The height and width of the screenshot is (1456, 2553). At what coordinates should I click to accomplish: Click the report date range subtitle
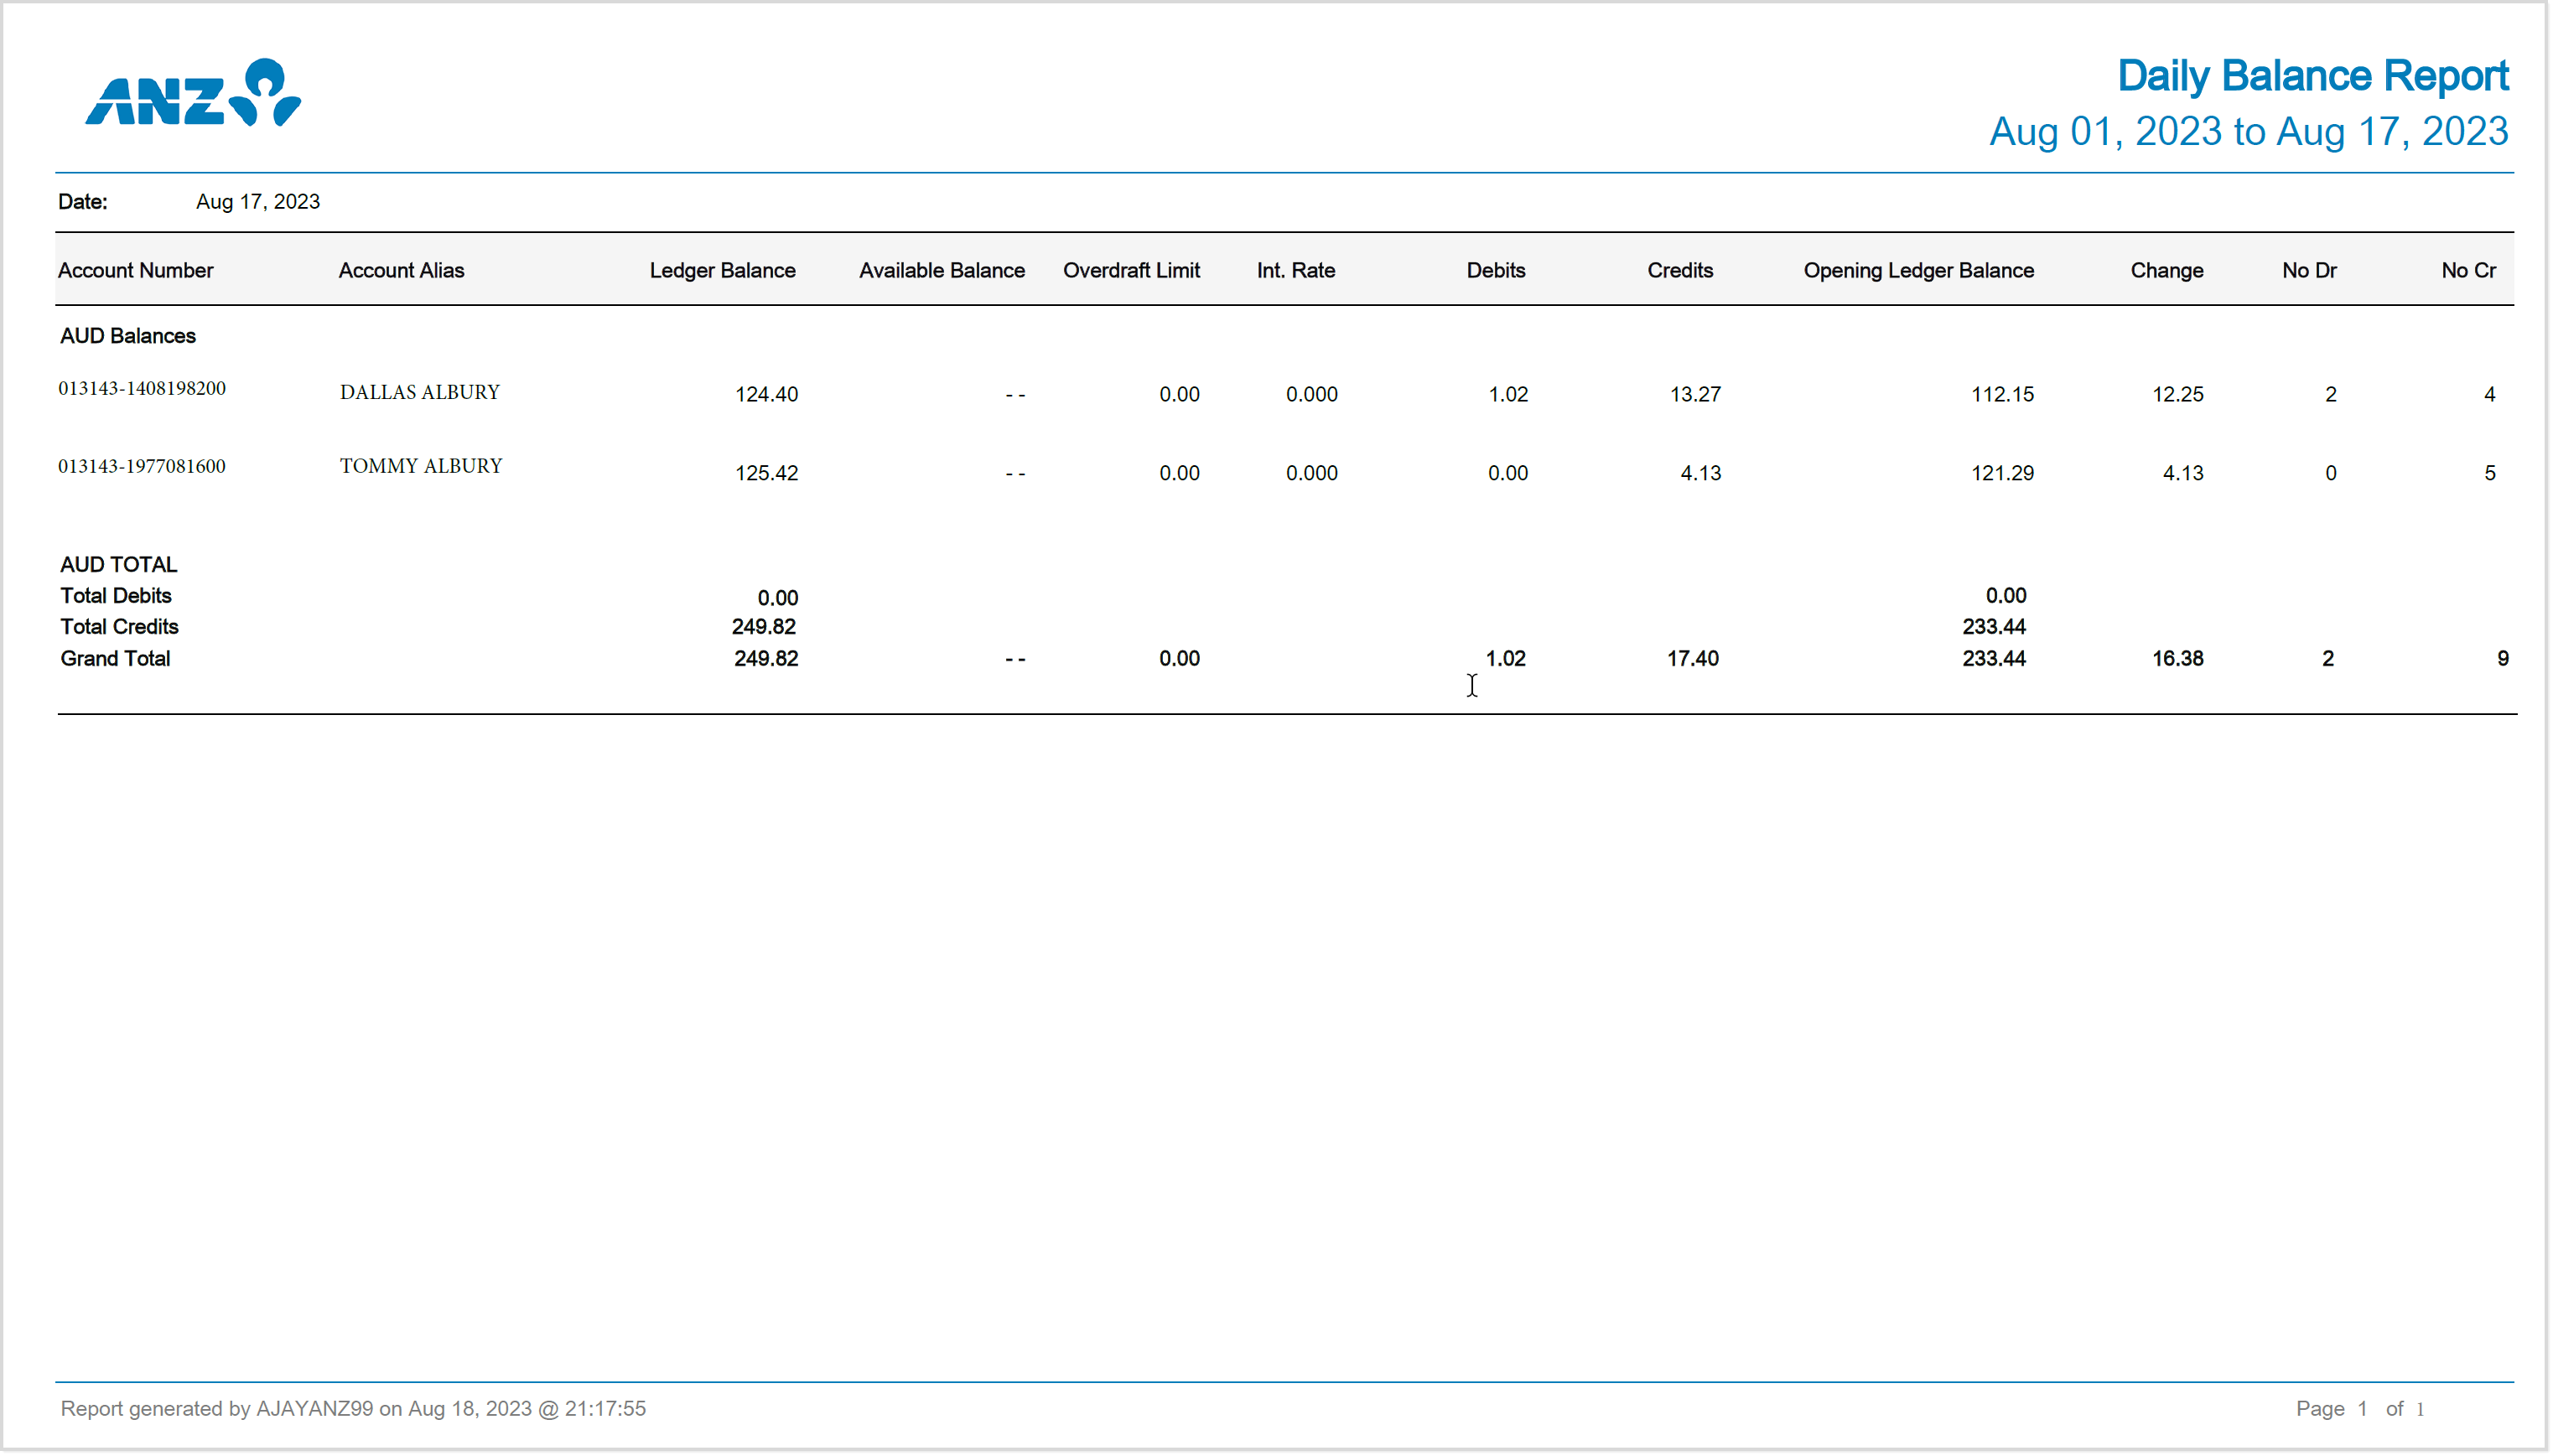pos(2247,131)
